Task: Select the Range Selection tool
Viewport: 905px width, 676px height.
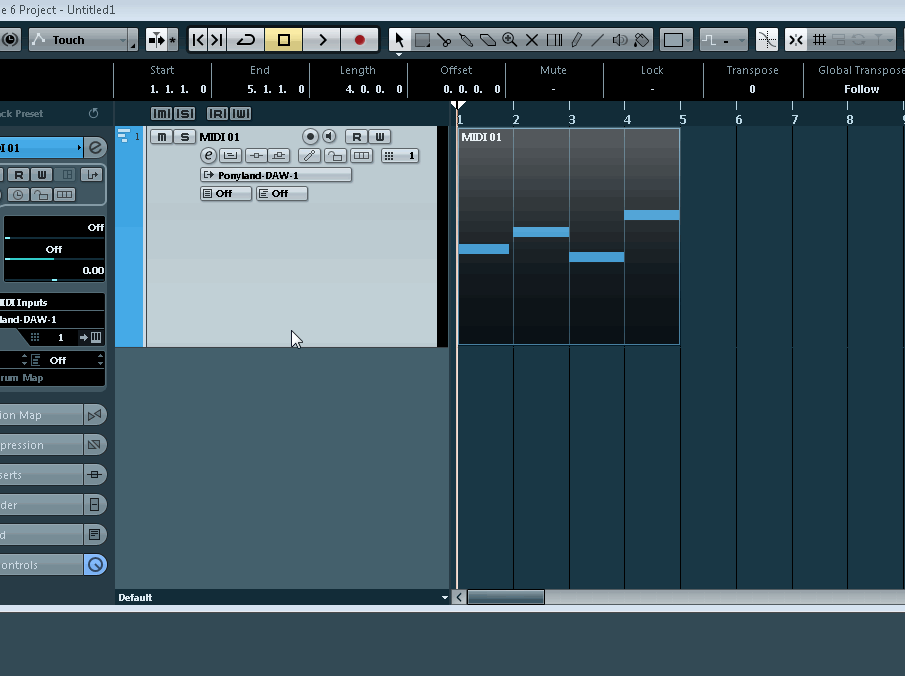Action: tap(422, 40)
